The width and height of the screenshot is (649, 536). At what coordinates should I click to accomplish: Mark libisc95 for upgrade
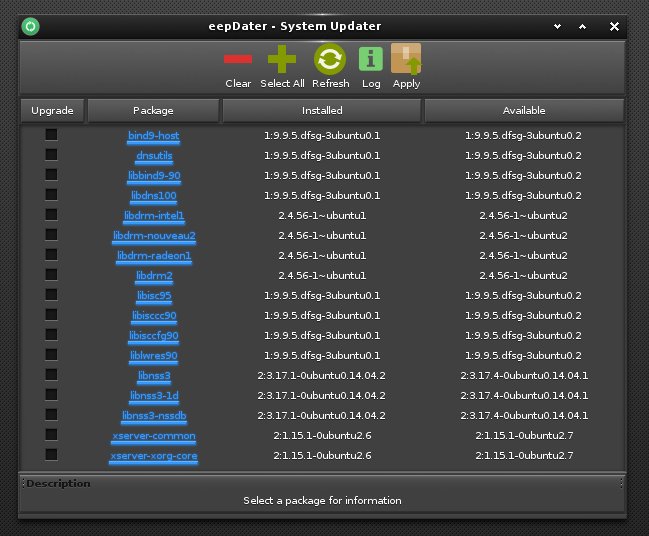[51, 294]
